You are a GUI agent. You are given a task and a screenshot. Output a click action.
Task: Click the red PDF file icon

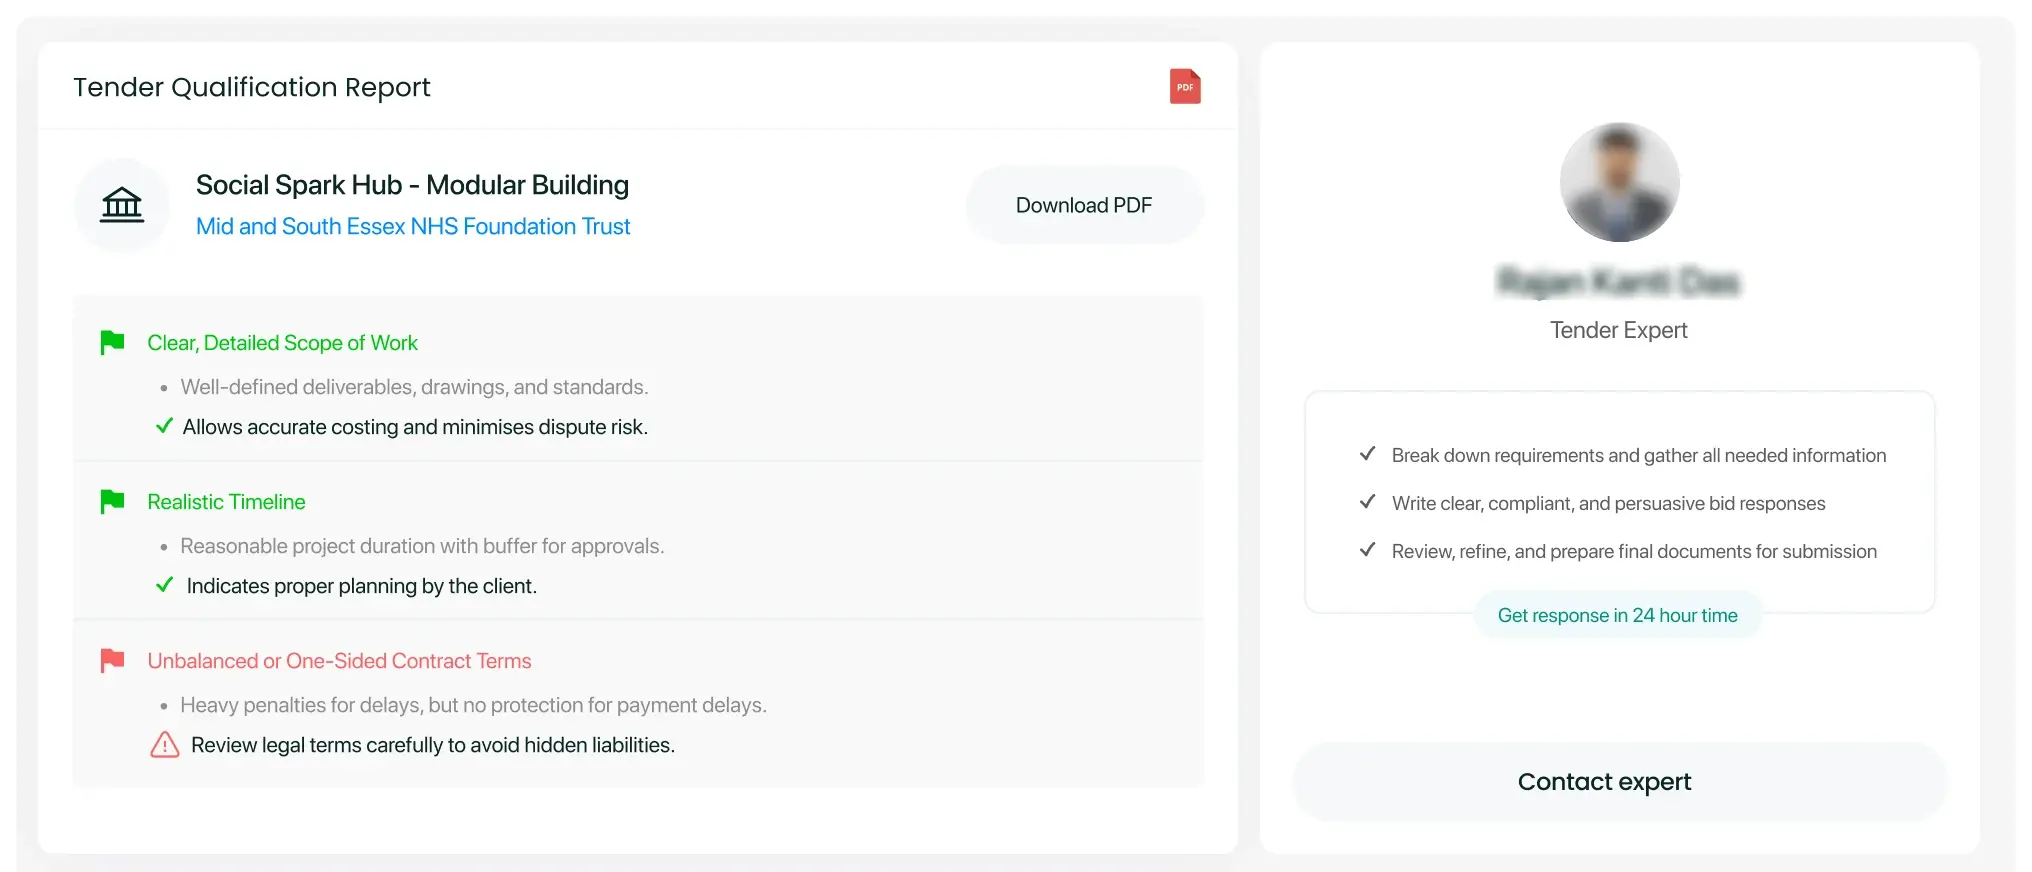[x=1185, y=87]
